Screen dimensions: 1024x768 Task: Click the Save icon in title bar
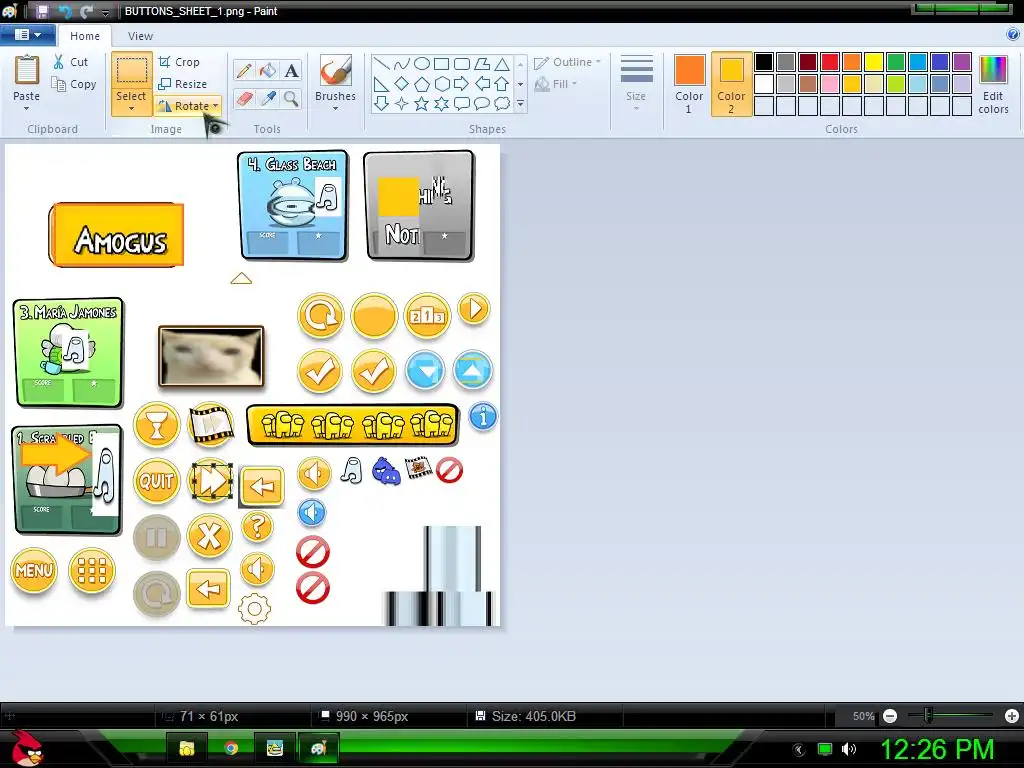[42, 11]
